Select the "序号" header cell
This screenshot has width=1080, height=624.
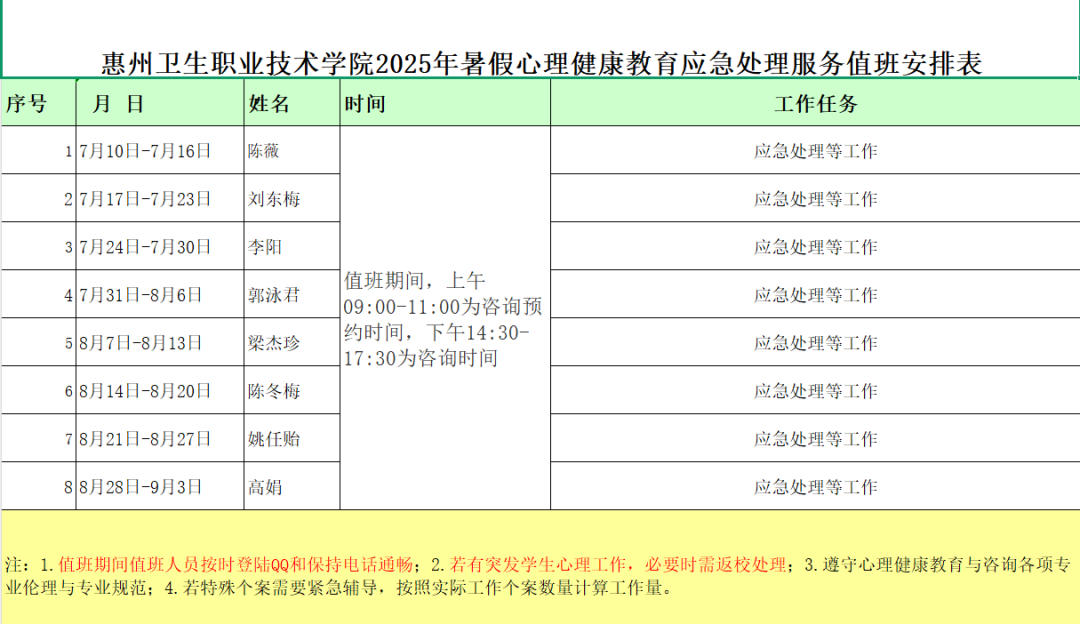tap(38, 104)
